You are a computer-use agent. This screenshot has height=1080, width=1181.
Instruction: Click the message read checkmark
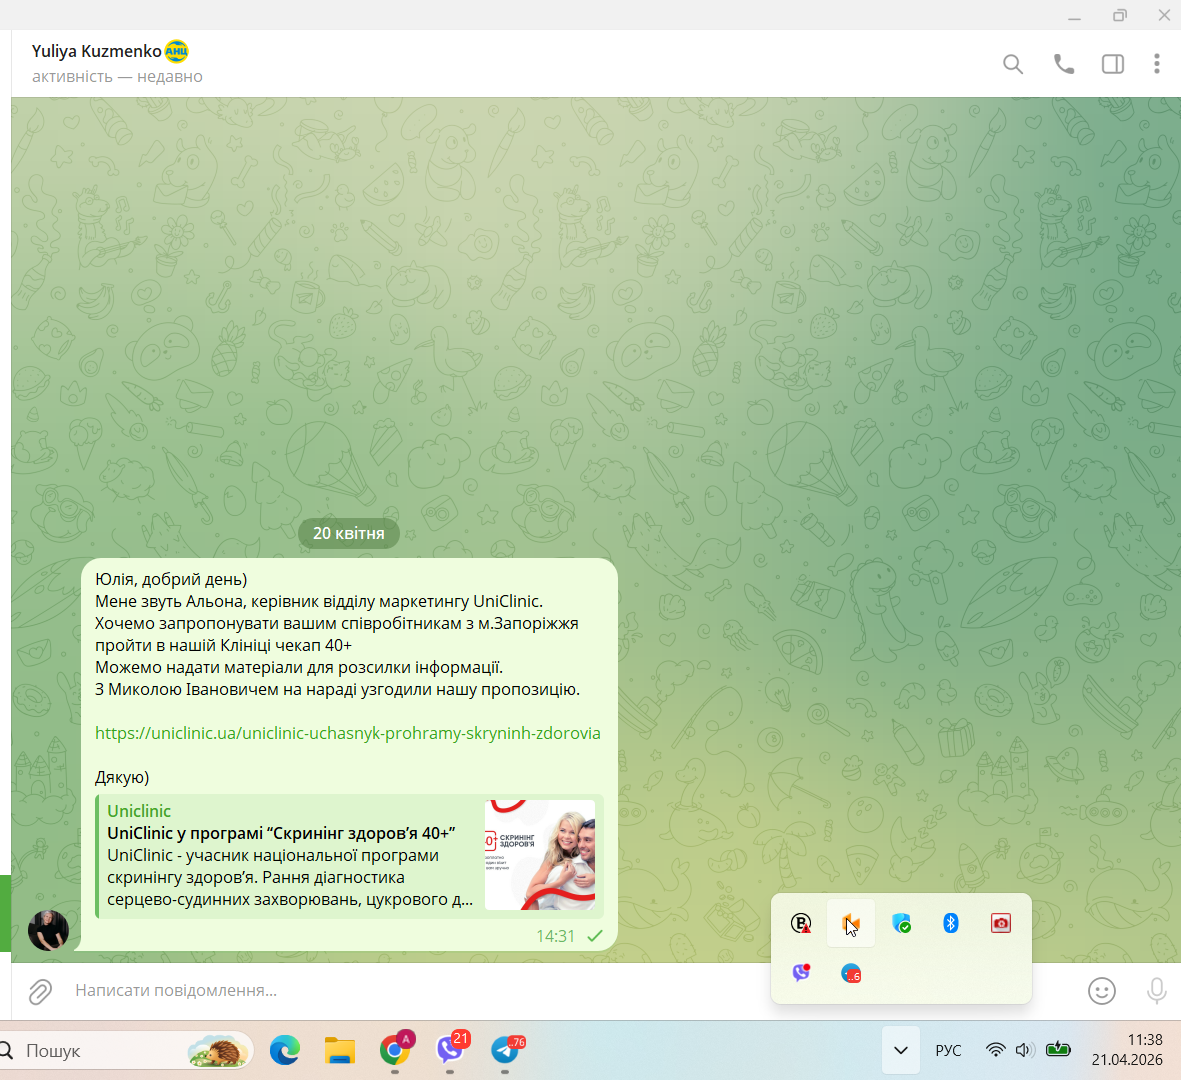point(595,935)
